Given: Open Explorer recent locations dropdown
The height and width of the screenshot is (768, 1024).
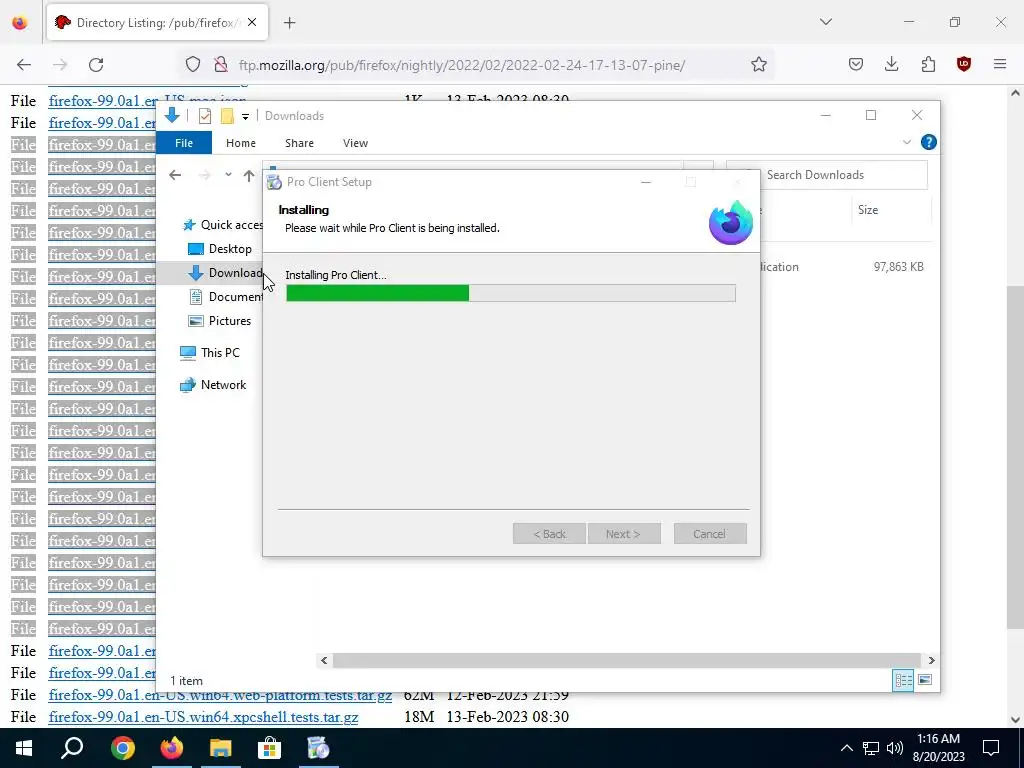Looking at the screenshot, I should [x=228, y=175].
